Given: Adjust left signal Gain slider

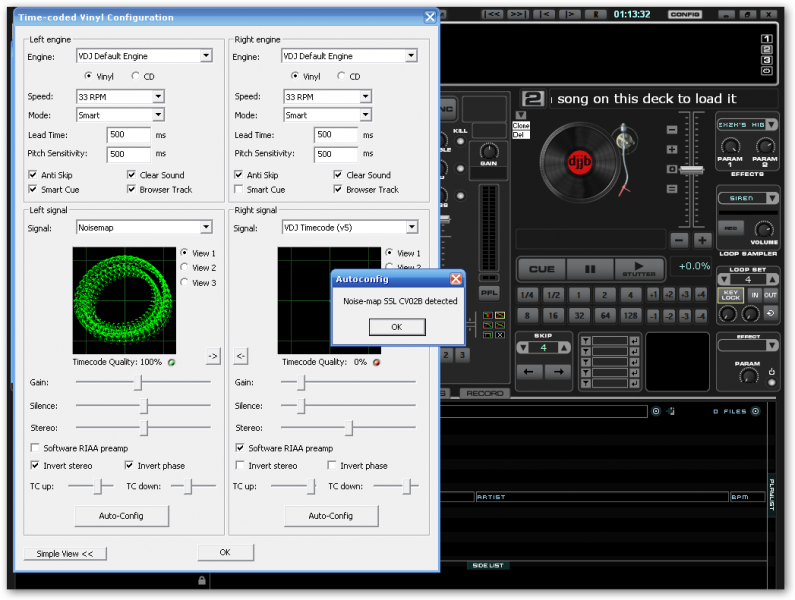Looking at the screenshot, I should [x=138, y=382].
